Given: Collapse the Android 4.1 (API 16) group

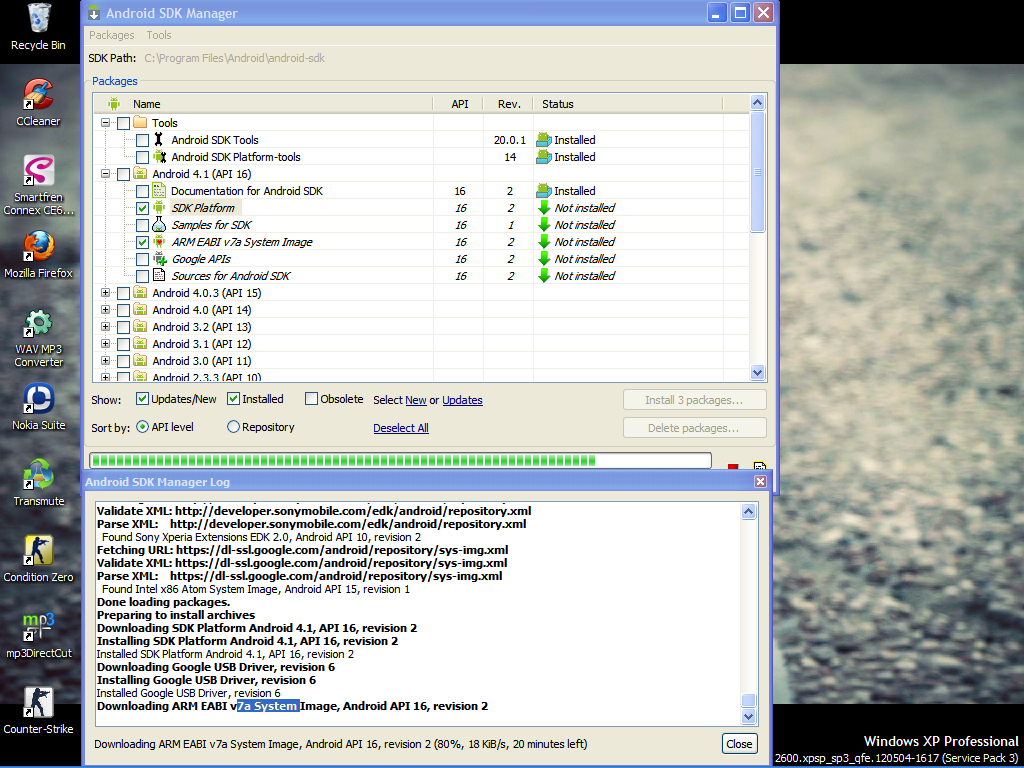Looking at the screenshot, I should (105, 174).
